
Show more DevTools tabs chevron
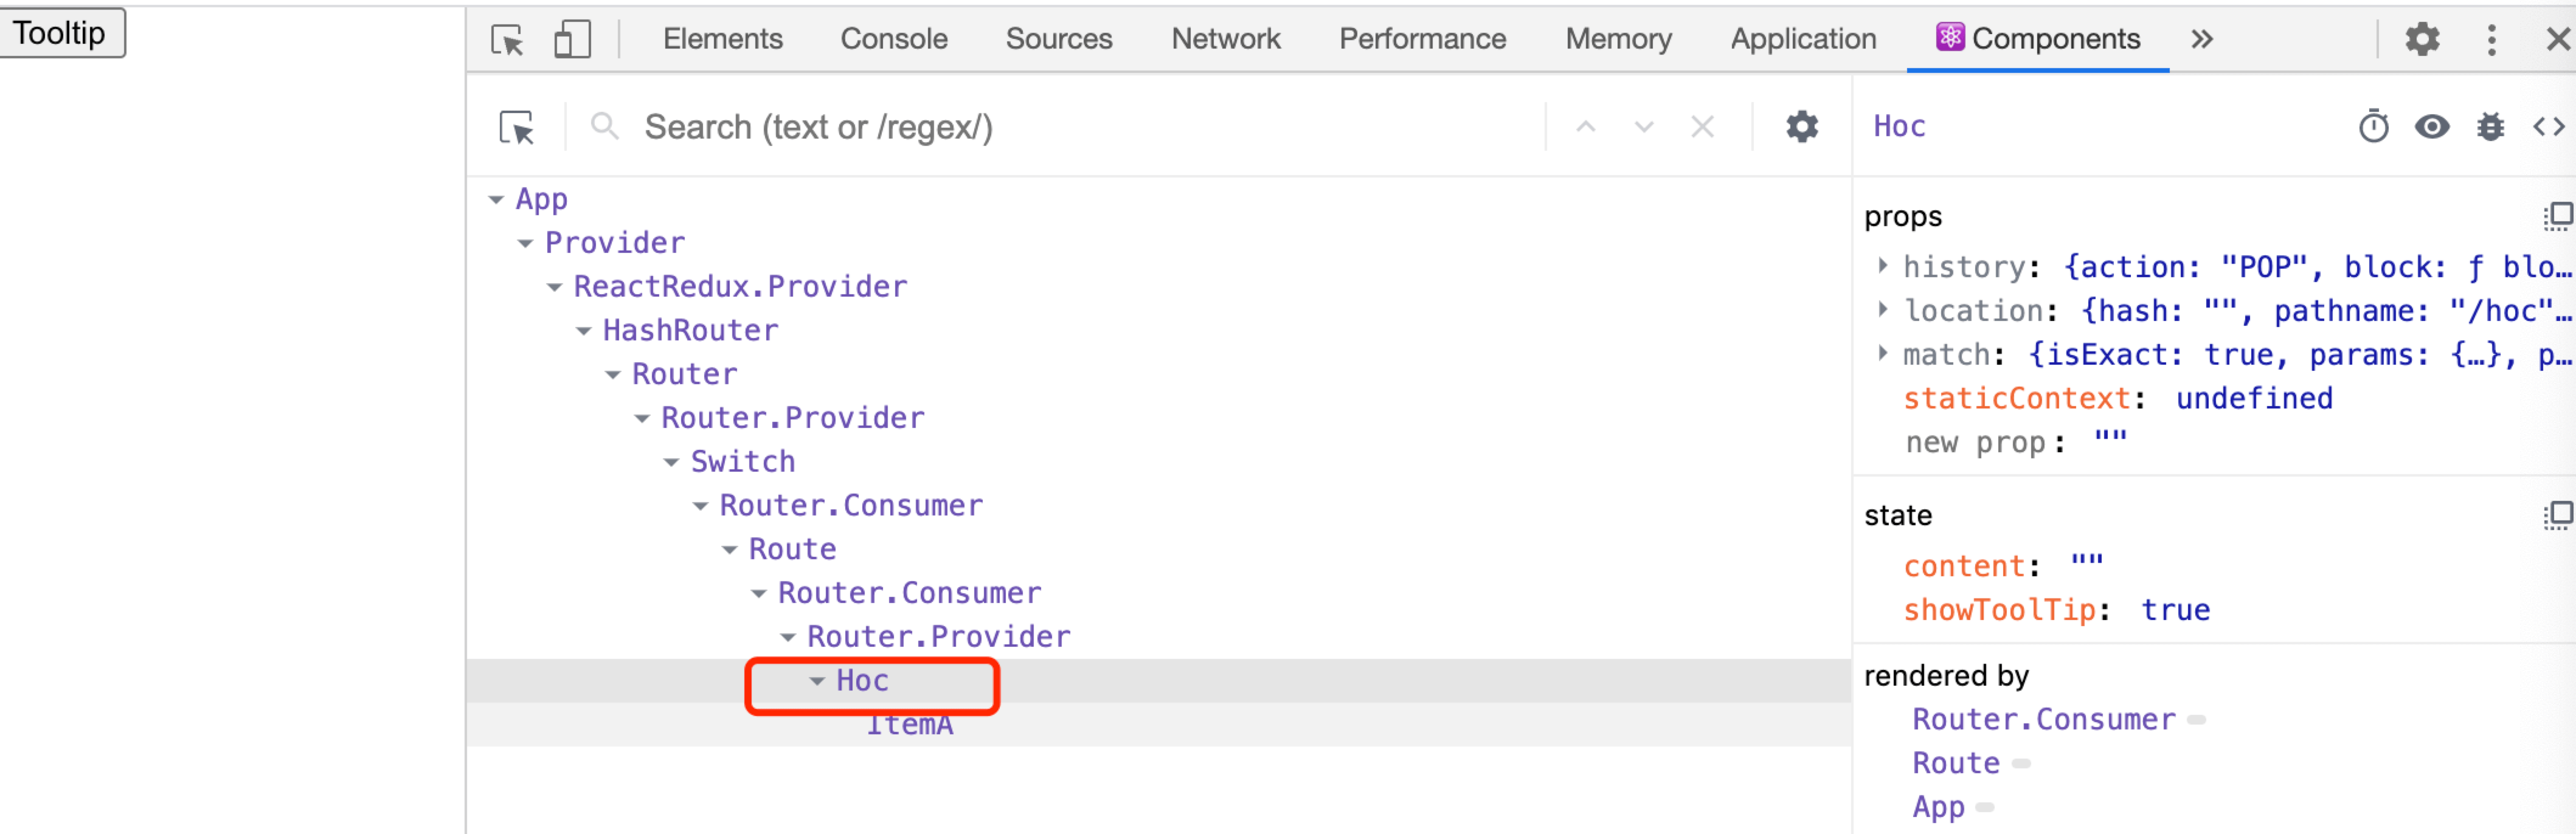[x=2201, y=40]
